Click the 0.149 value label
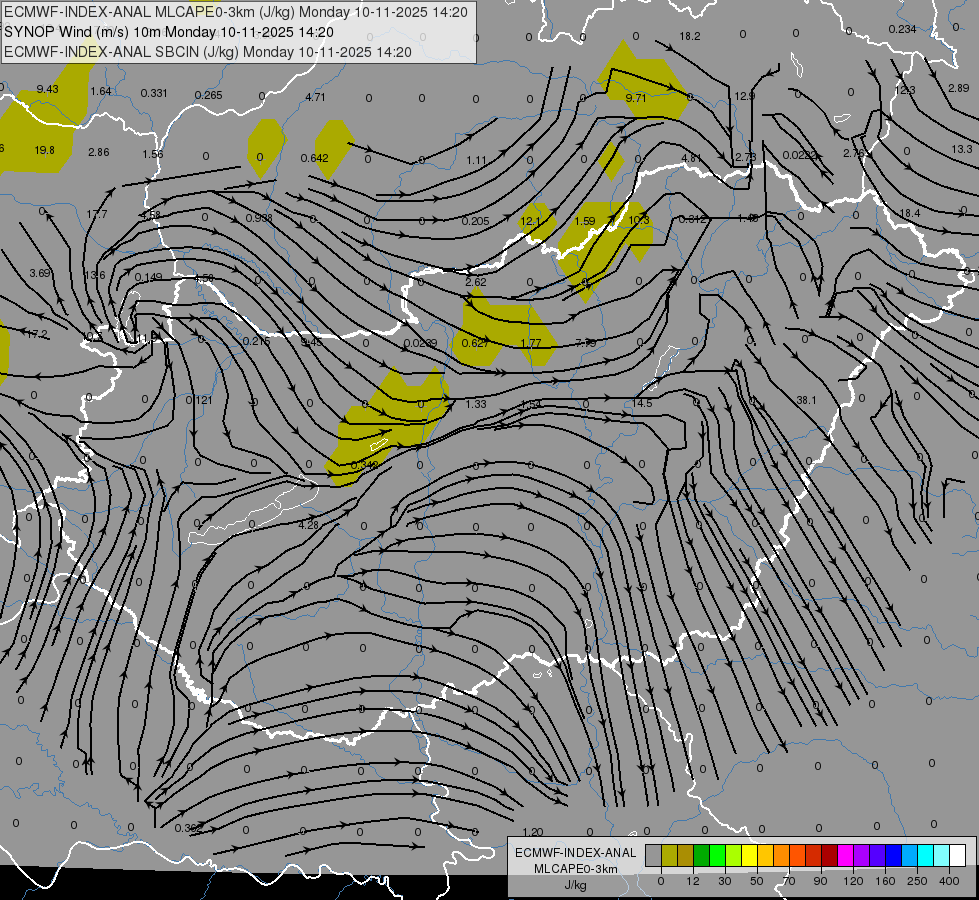979x900 pixels. click(x=148, y=277)
